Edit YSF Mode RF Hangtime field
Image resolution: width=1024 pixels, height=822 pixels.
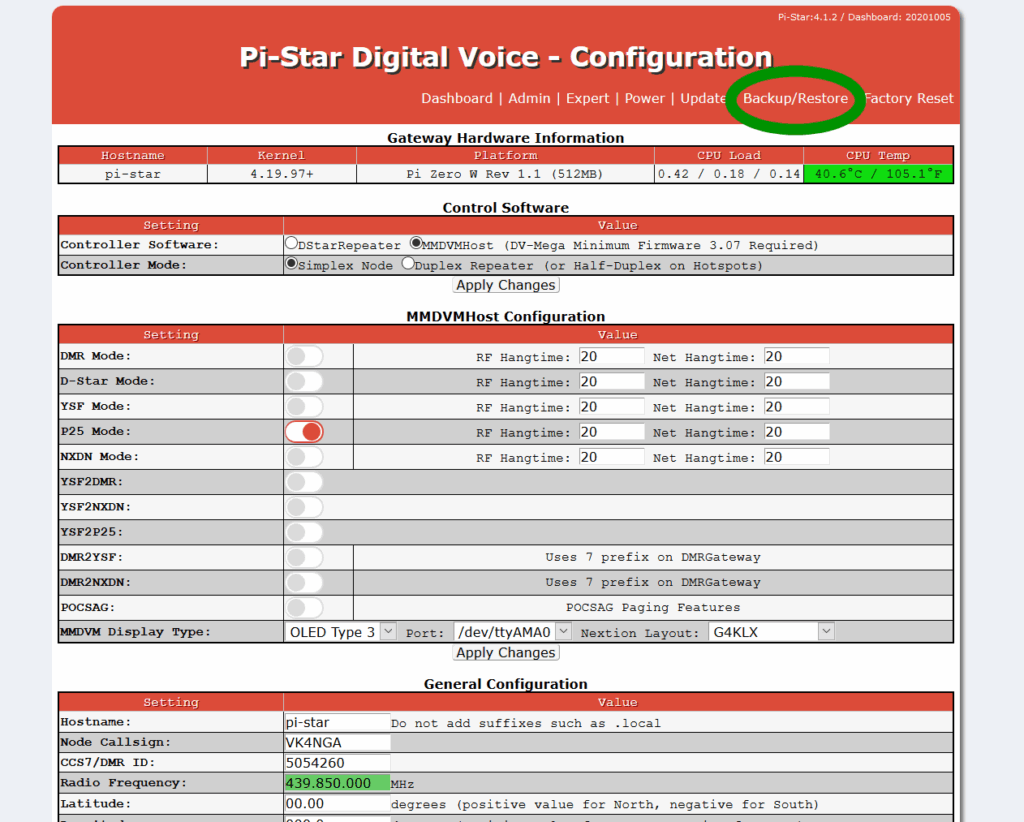[611, 407]
